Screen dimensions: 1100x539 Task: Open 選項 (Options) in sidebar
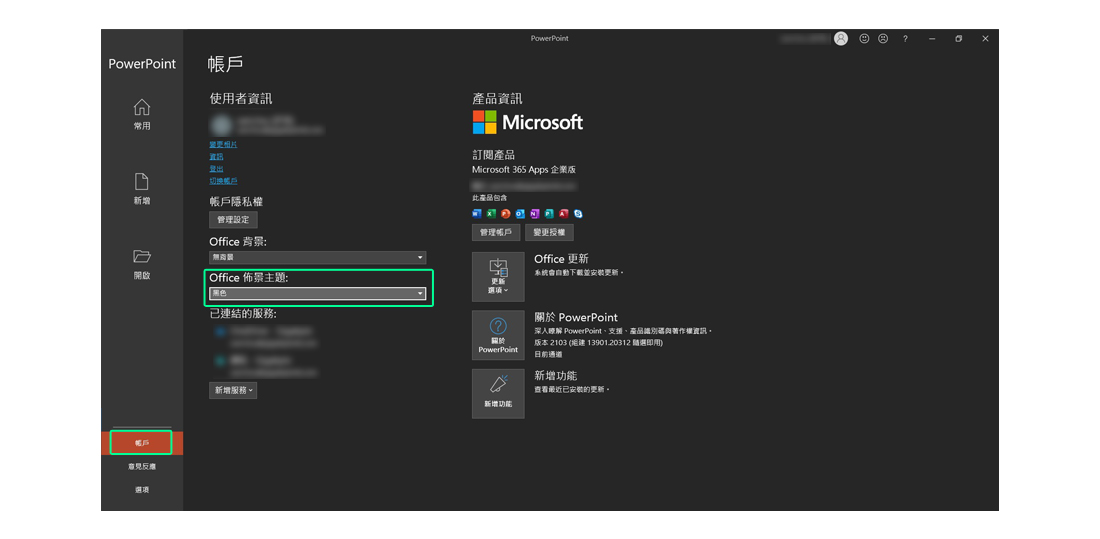(x=142, y=490)
